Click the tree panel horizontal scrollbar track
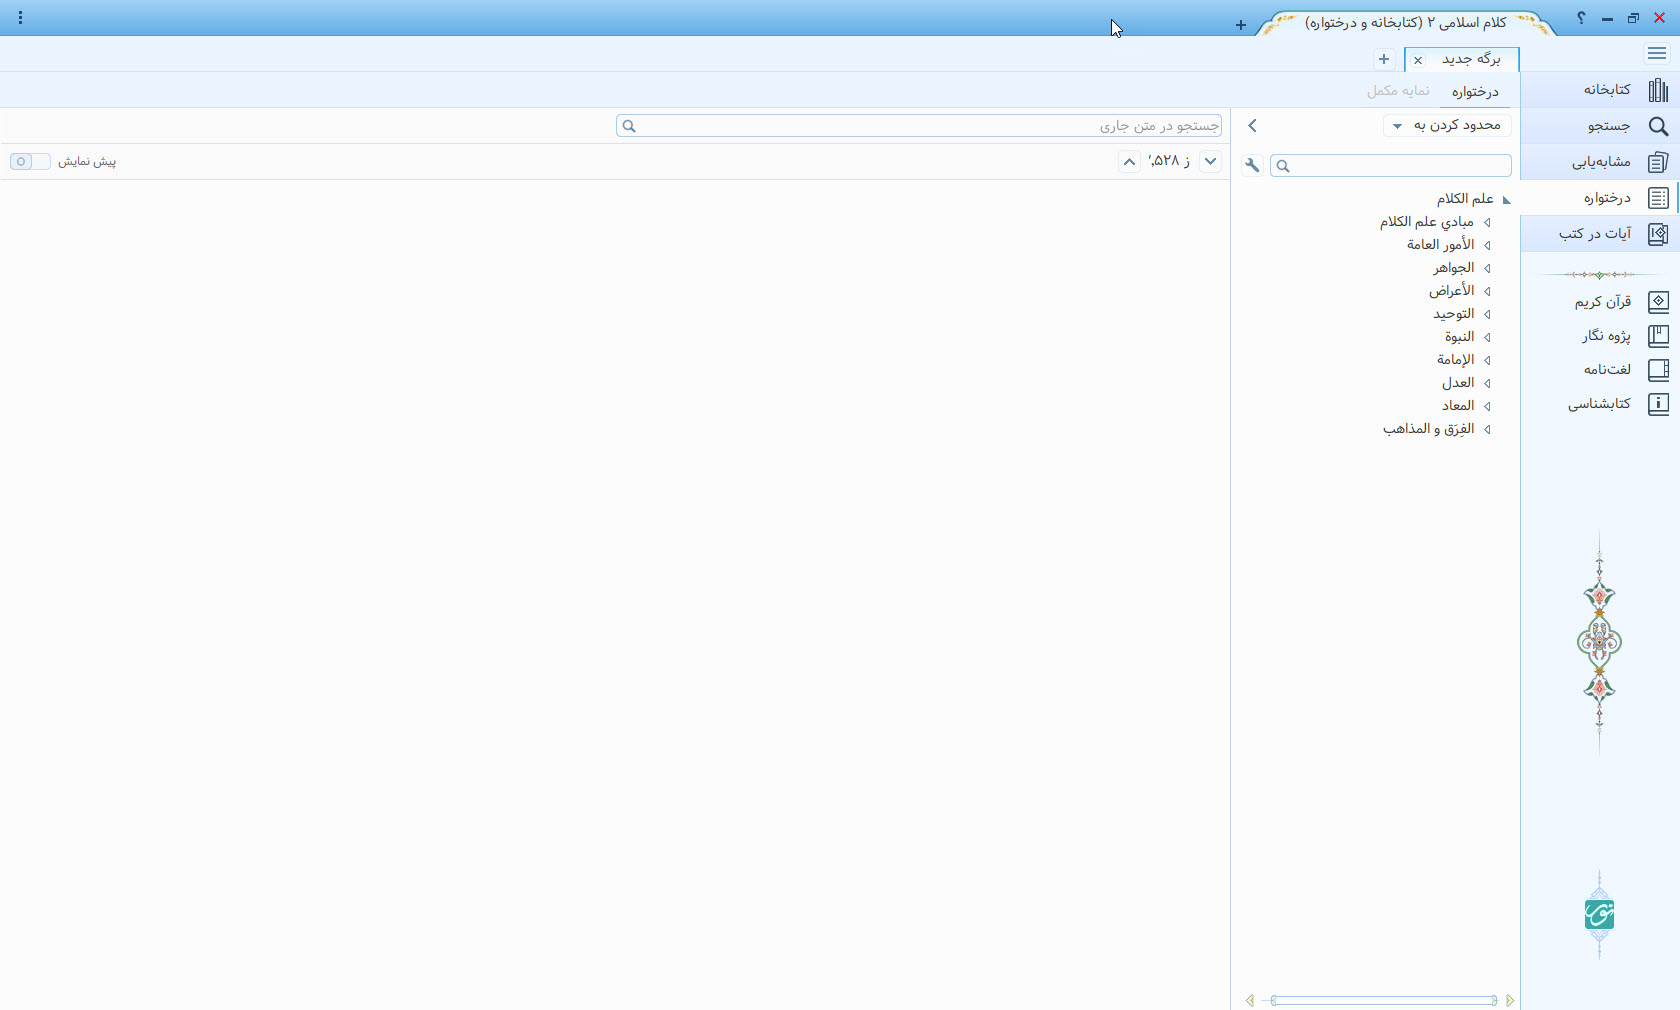The image size is (1680, 1010). pyautogui.click(x=1384, y=1000)
